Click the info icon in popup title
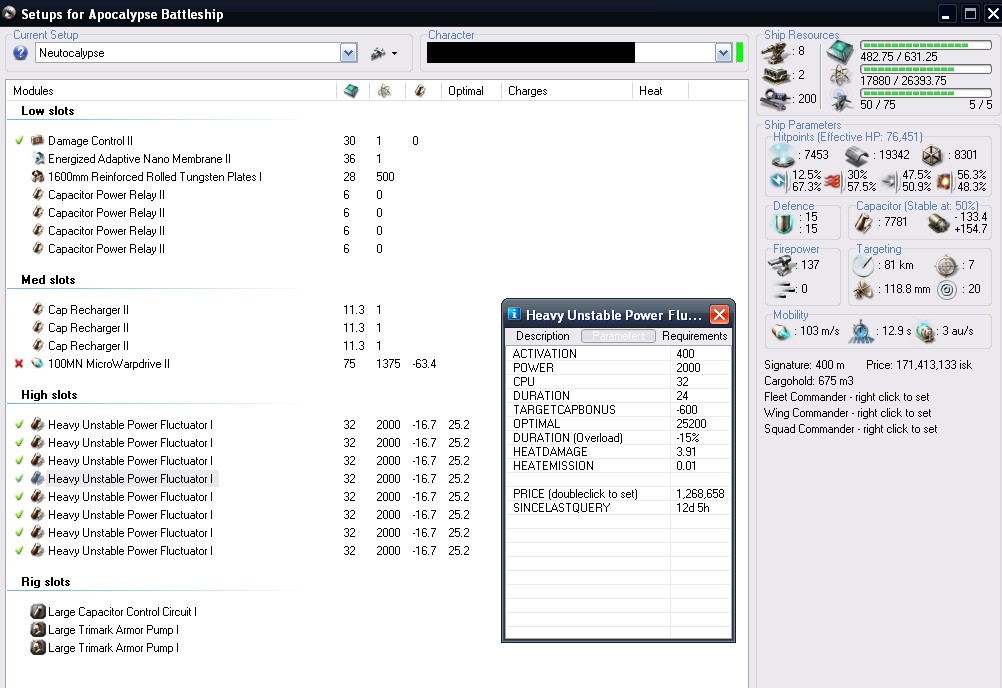 (x=514, y=314)
